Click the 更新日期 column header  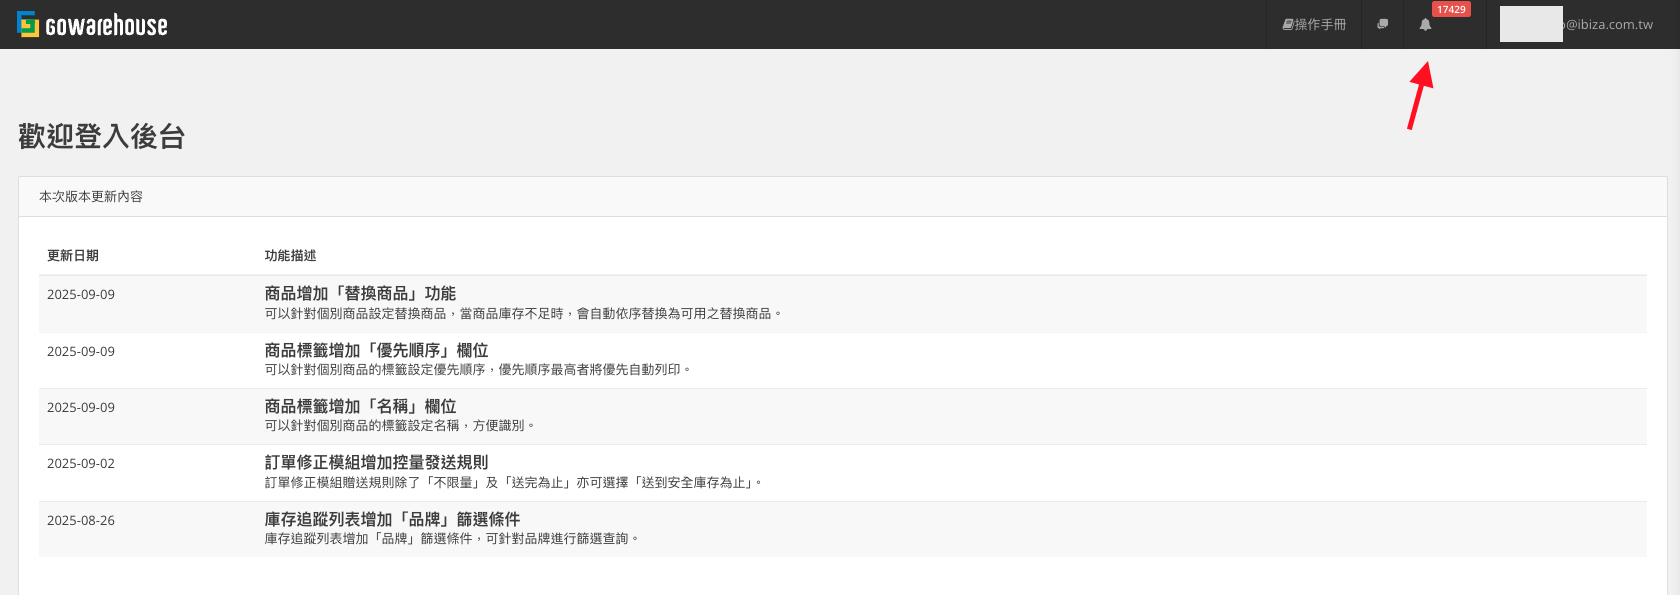coord(73,256)
